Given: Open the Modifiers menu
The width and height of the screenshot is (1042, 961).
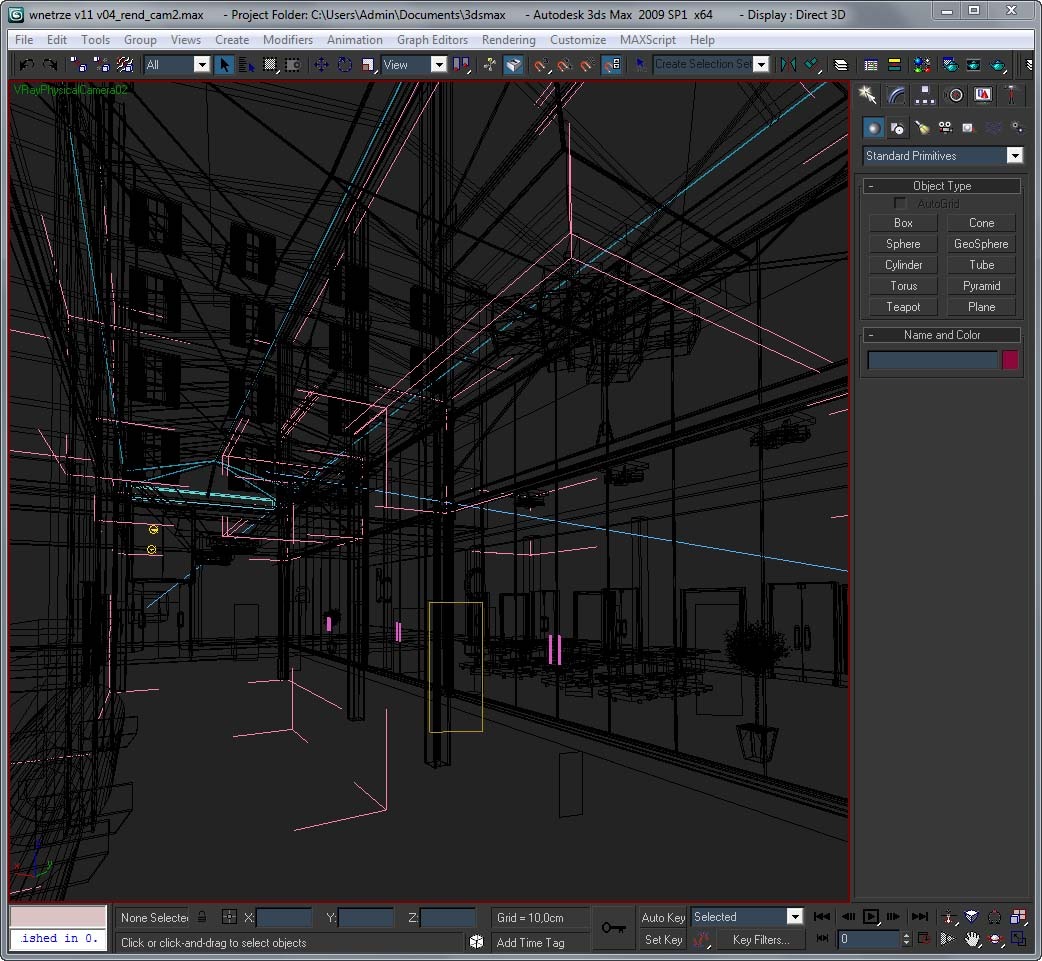Looking at the screenshot, I should (x=287, y=40).
